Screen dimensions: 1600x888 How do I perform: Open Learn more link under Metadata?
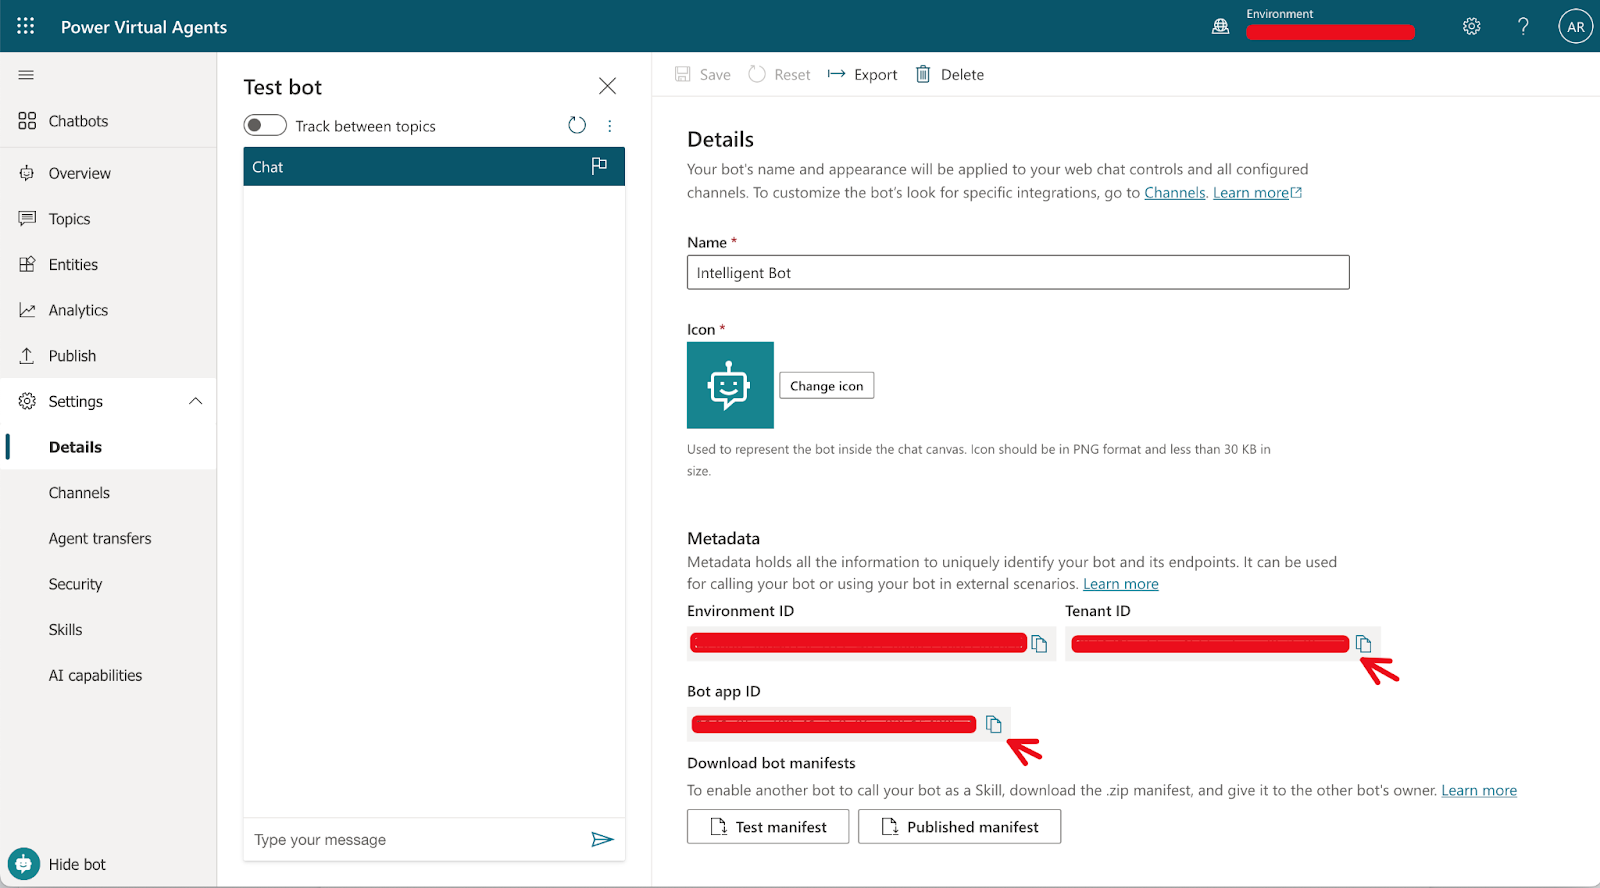click(x=1121, y=584)
